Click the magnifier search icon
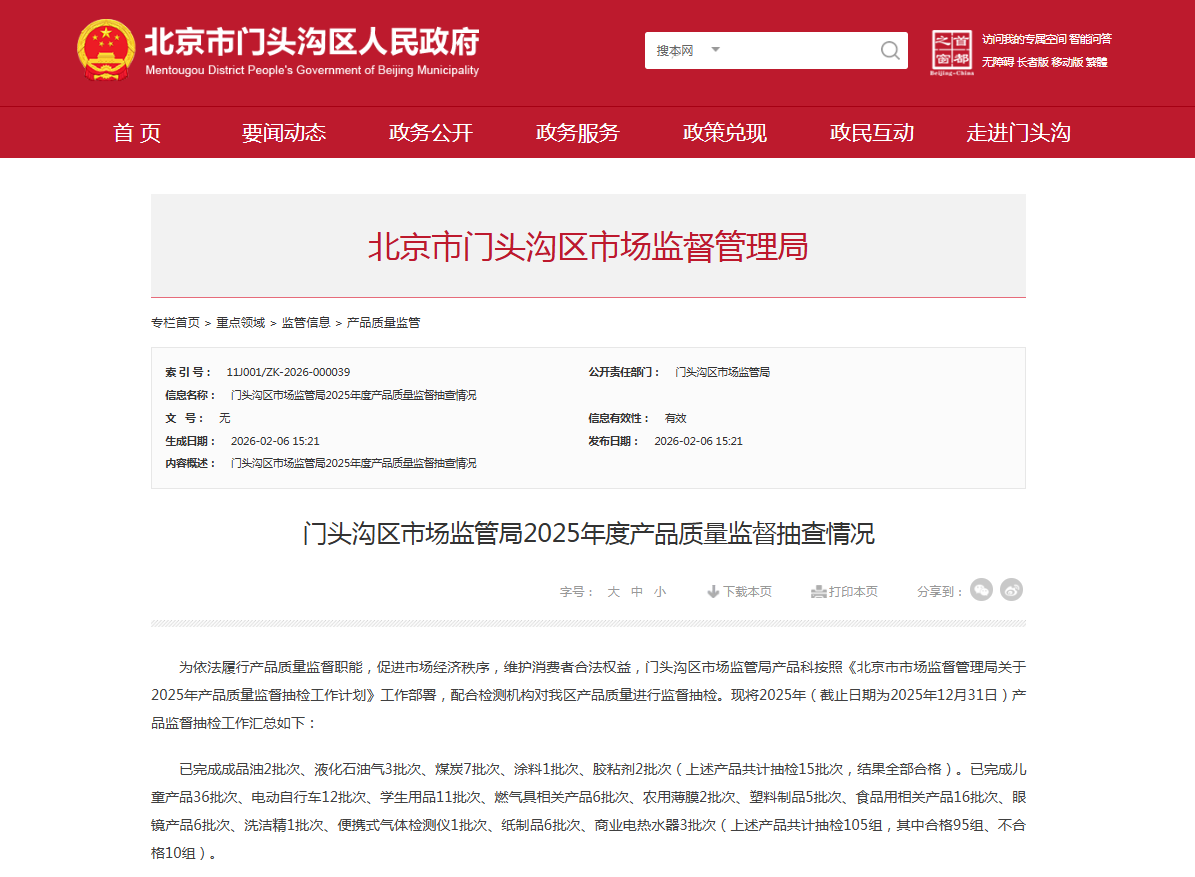The height and width of the screenshot is (877, 1195). pos(889,51)
